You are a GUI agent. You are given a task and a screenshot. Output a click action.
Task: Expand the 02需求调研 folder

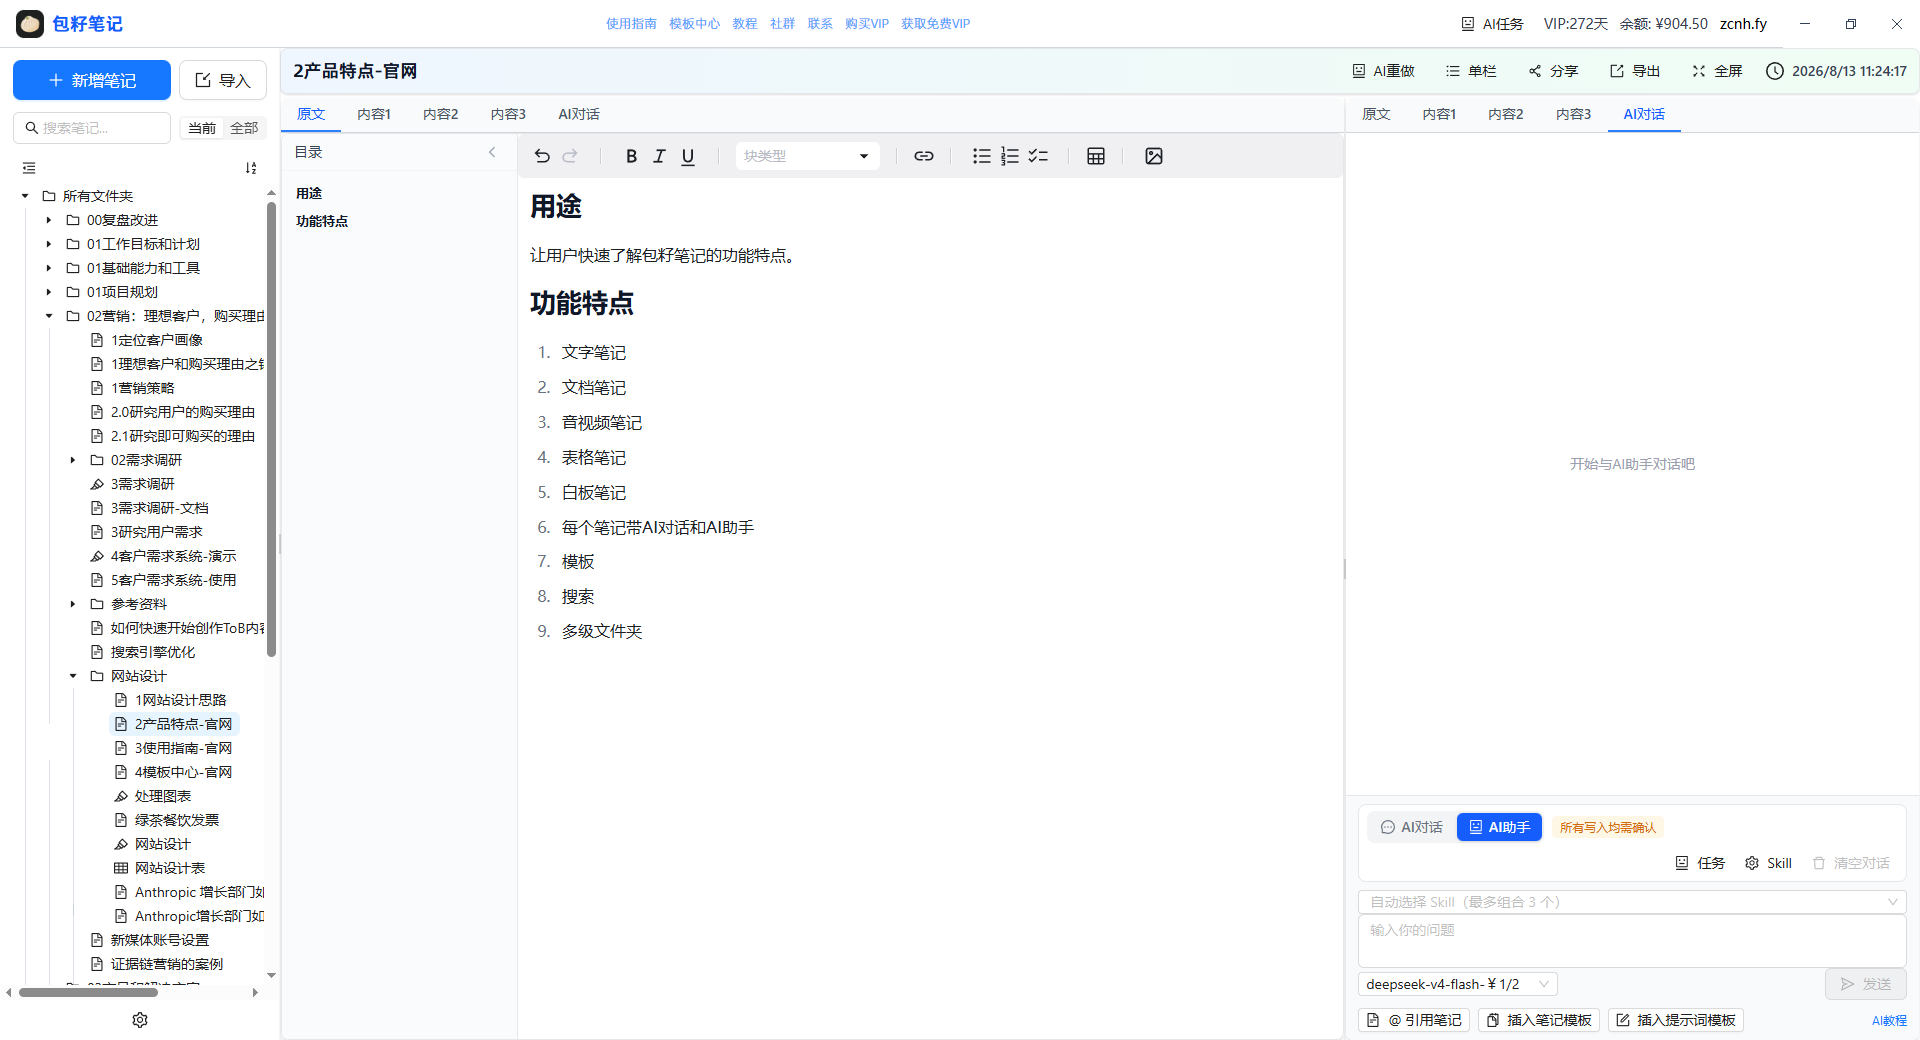tap(73, 460)
